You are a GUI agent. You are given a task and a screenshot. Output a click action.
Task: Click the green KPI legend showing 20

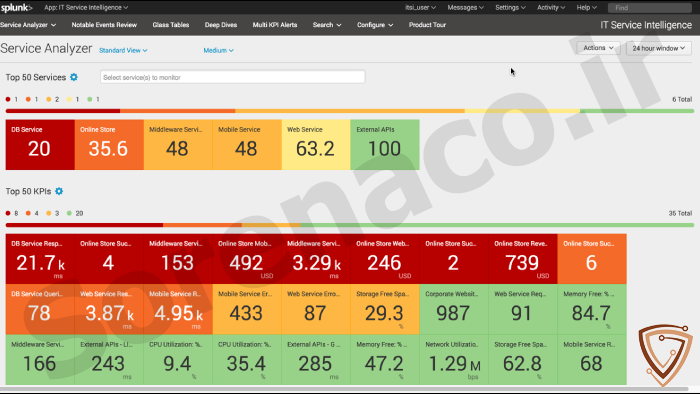pos(75,213)
